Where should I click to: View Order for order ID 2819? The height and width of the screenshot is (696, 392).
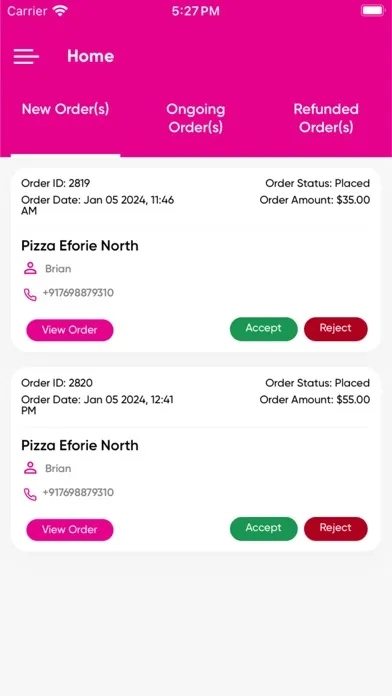pyautogui.click(x=70, y=330)
